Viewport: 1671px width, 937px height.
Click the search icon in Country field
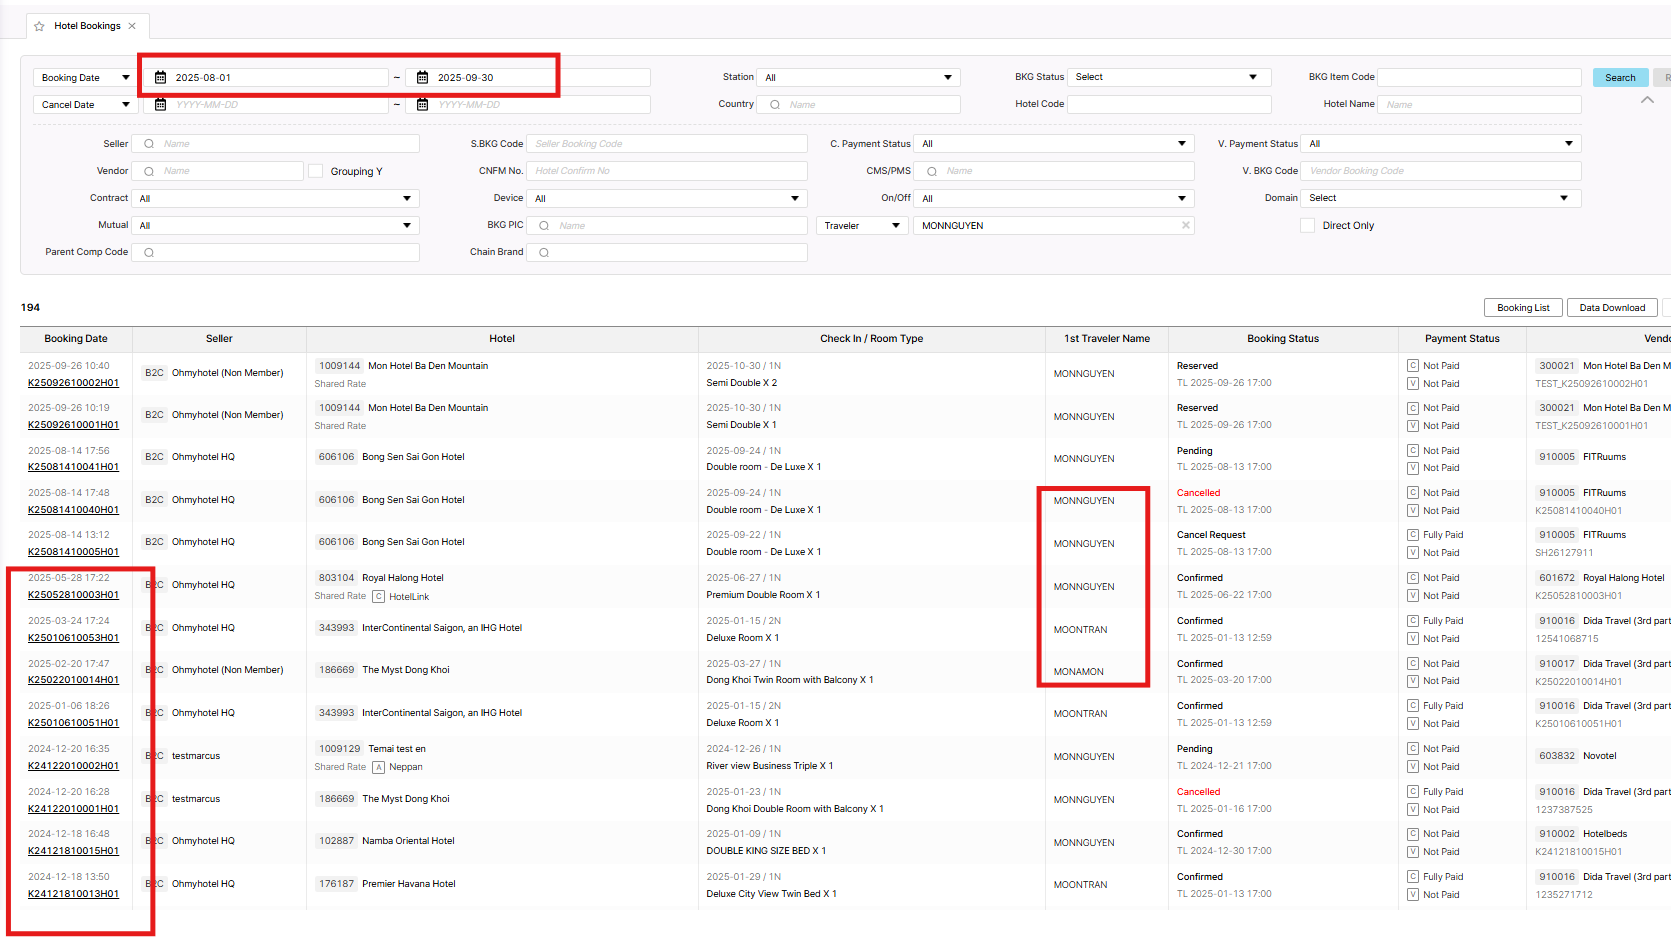click(x=775, y=105)
